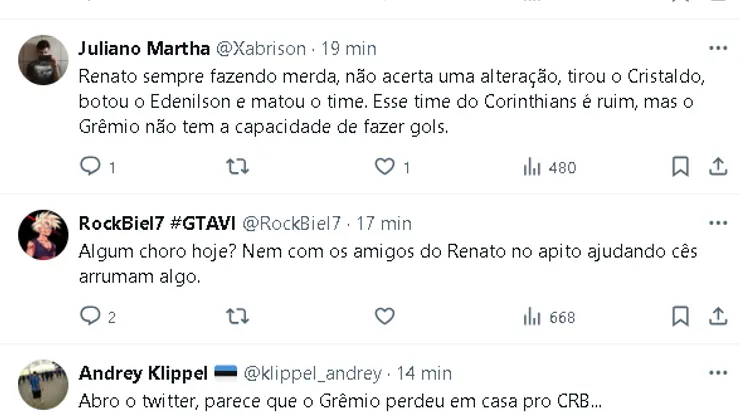Viewport: 740px width, 416px height.
Task: Share Juliano Martha's tweet
Action: (x=718, y=167)
